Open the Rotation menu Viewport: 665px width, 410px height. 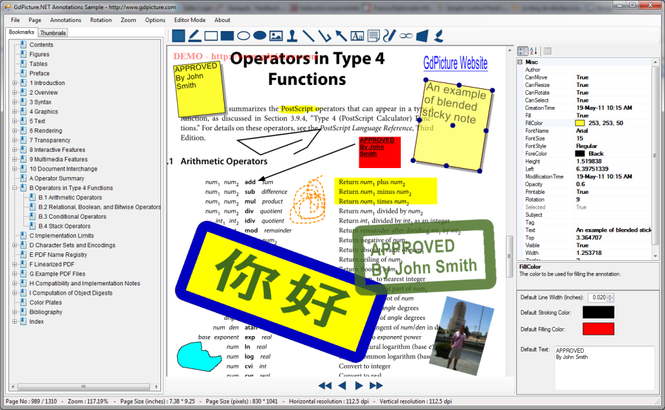point(101,20)
